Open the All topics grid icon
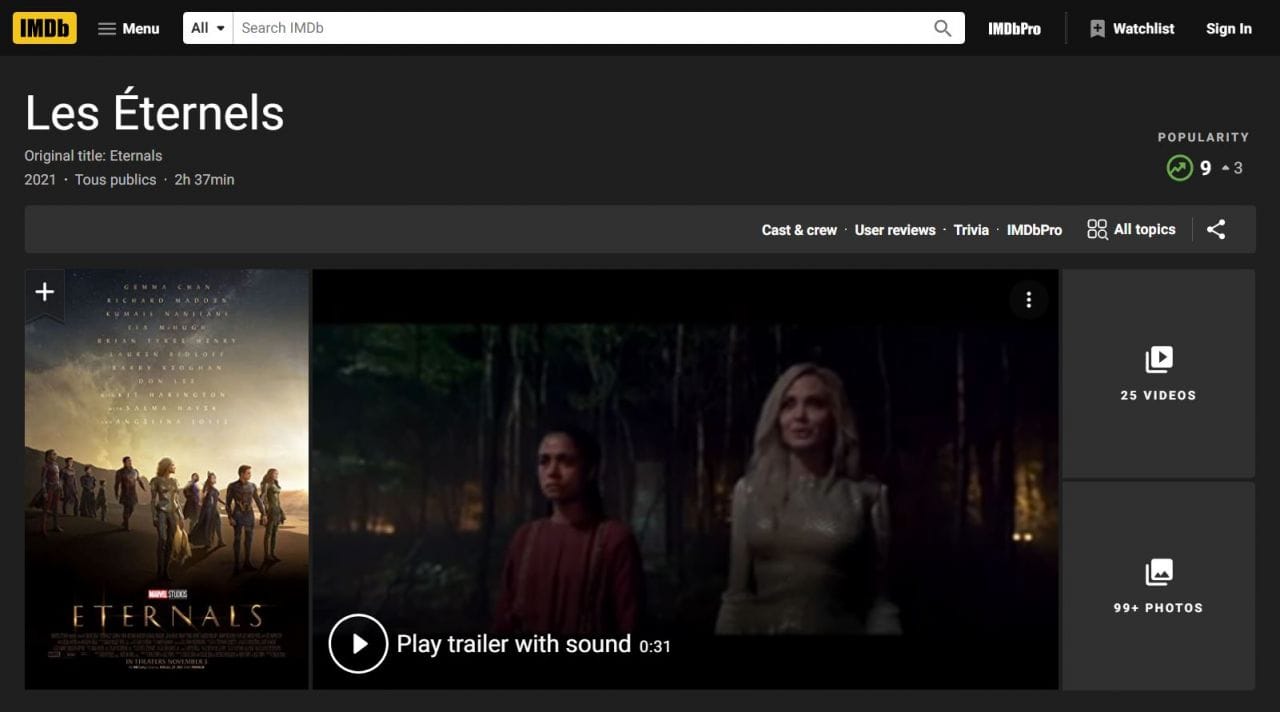Screen dimensions: 1280x712 point(1097,230)
